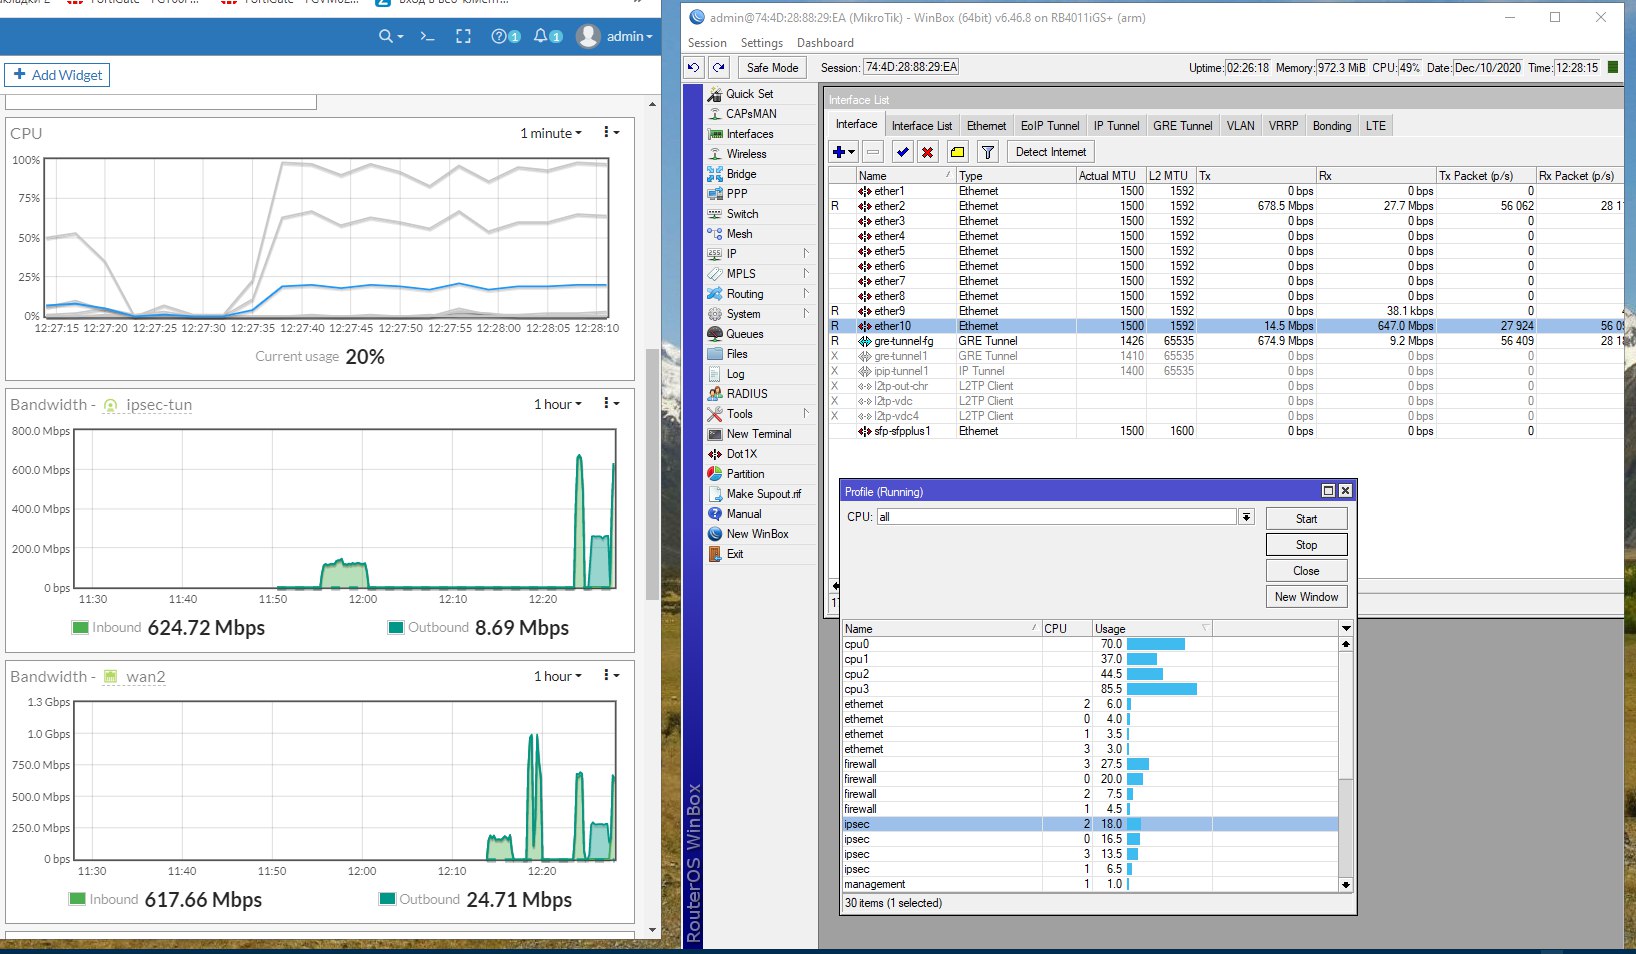Open CAPsMAN in WinBox sidebar
The image size is (1636, 954).
click(751, 114)
